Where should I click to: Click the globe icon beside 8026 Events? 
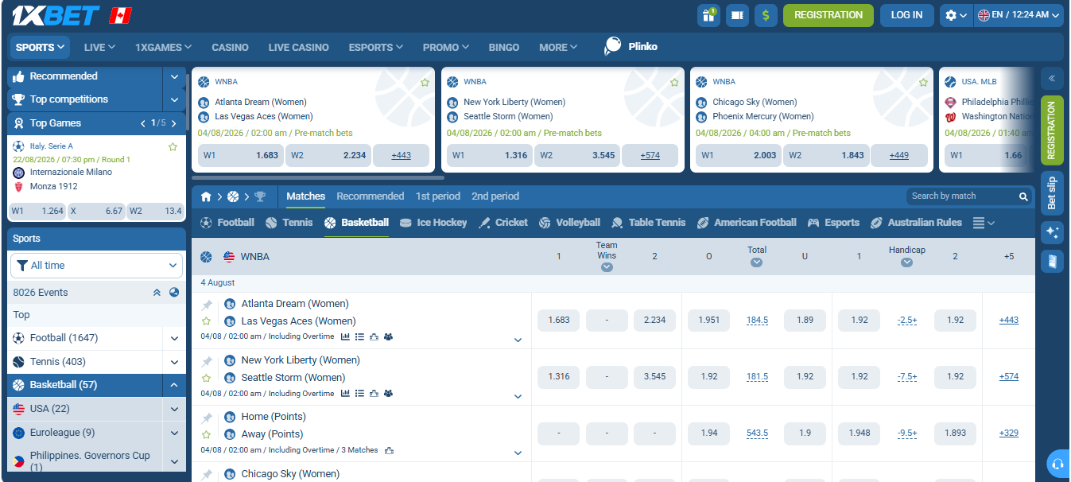click(173, 292)
